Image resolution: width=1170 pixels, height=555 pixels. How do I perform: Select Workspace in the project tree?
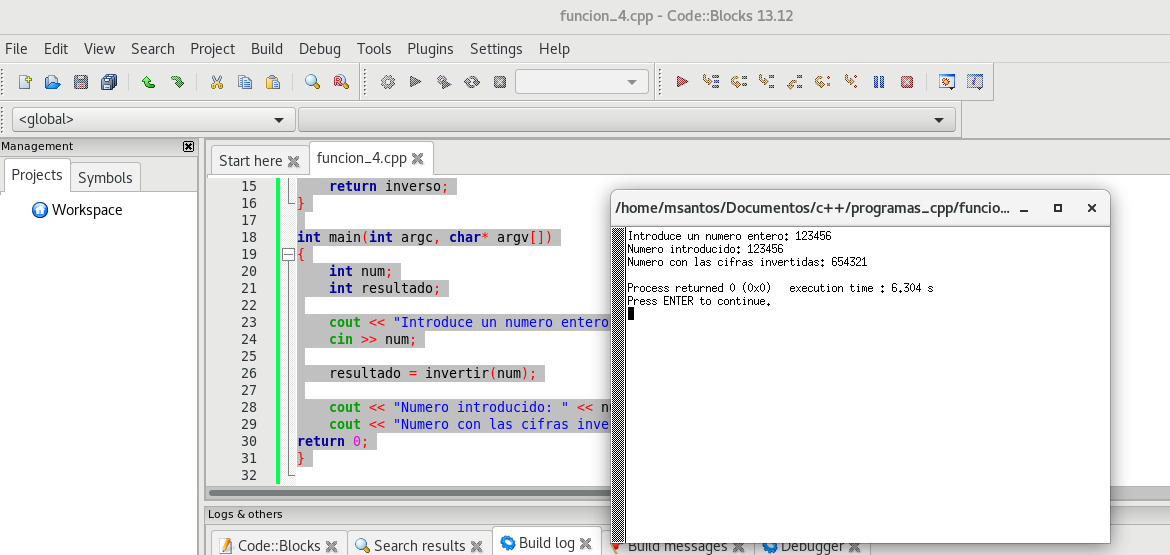pyautogui.click(x=86, y=210)
